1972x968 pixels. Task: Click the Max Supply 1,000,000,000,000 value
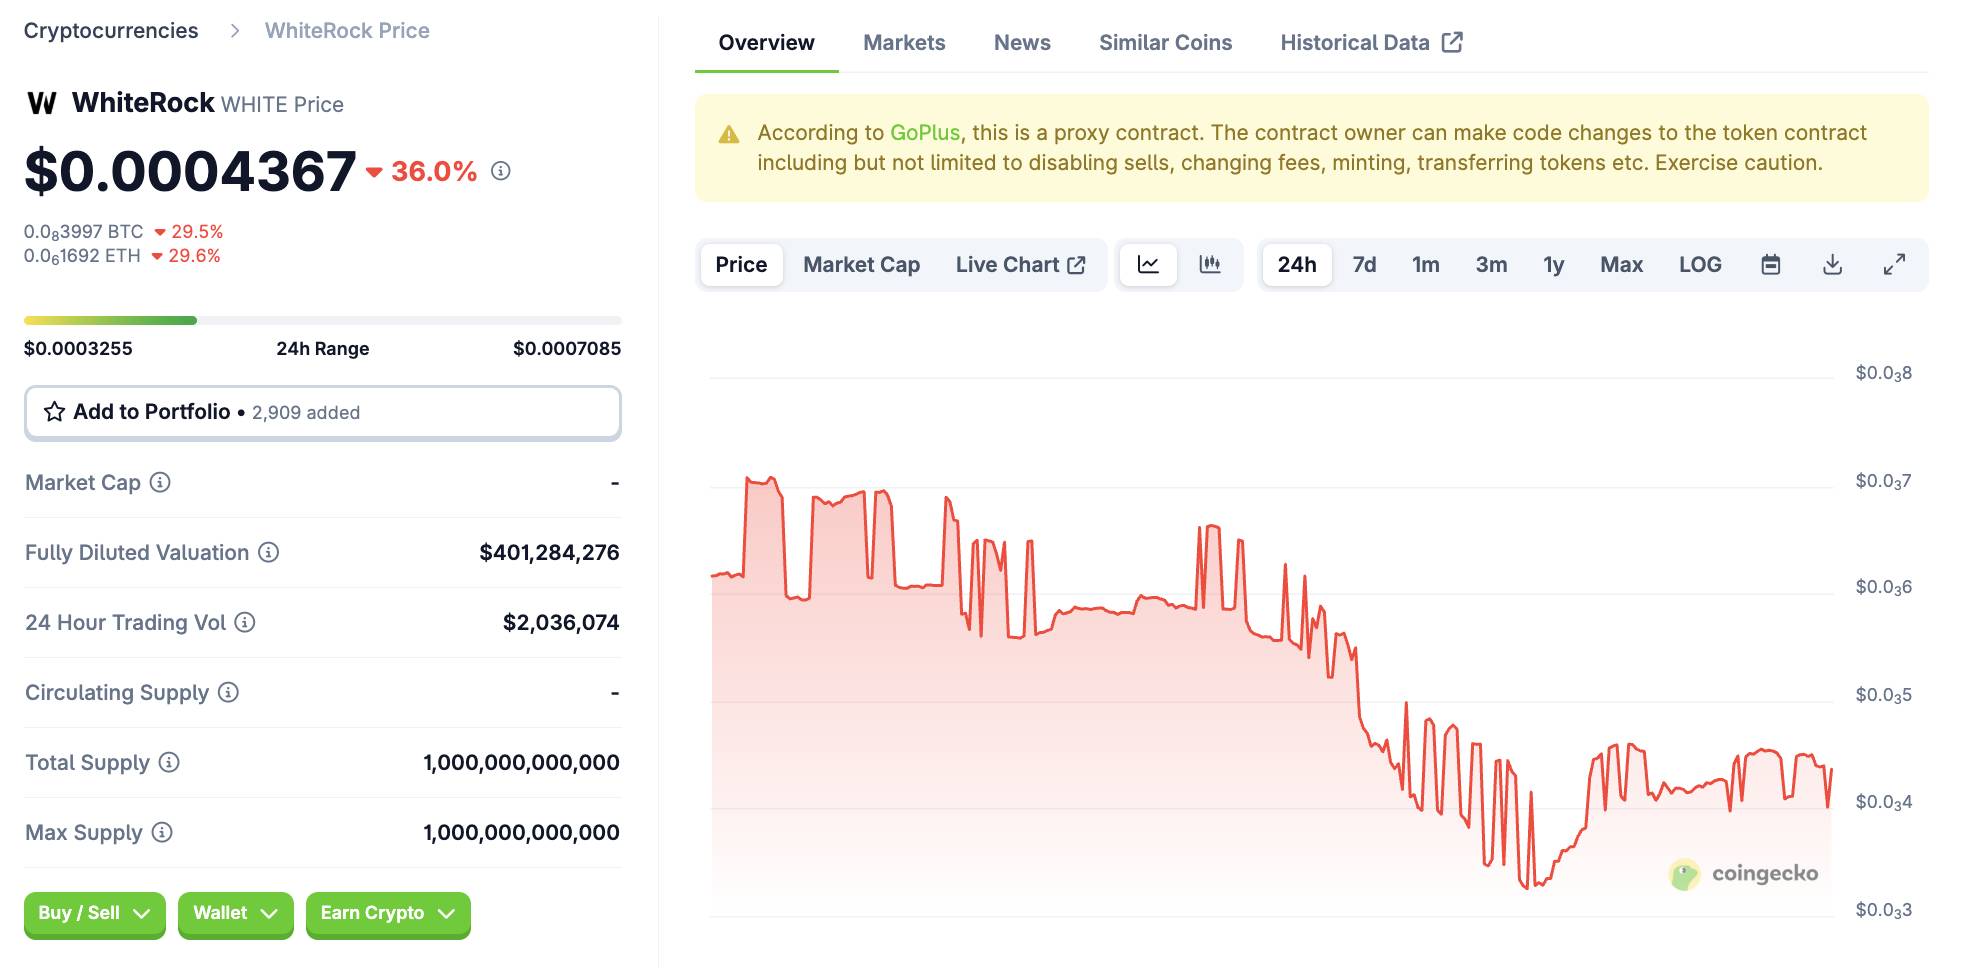pyautogui.click(x=521, y=833)
